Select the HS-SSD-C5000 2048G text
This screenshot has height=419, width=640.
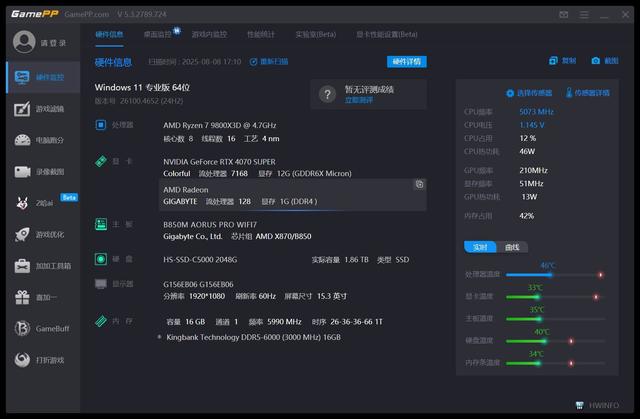click(x=200, y=260)
